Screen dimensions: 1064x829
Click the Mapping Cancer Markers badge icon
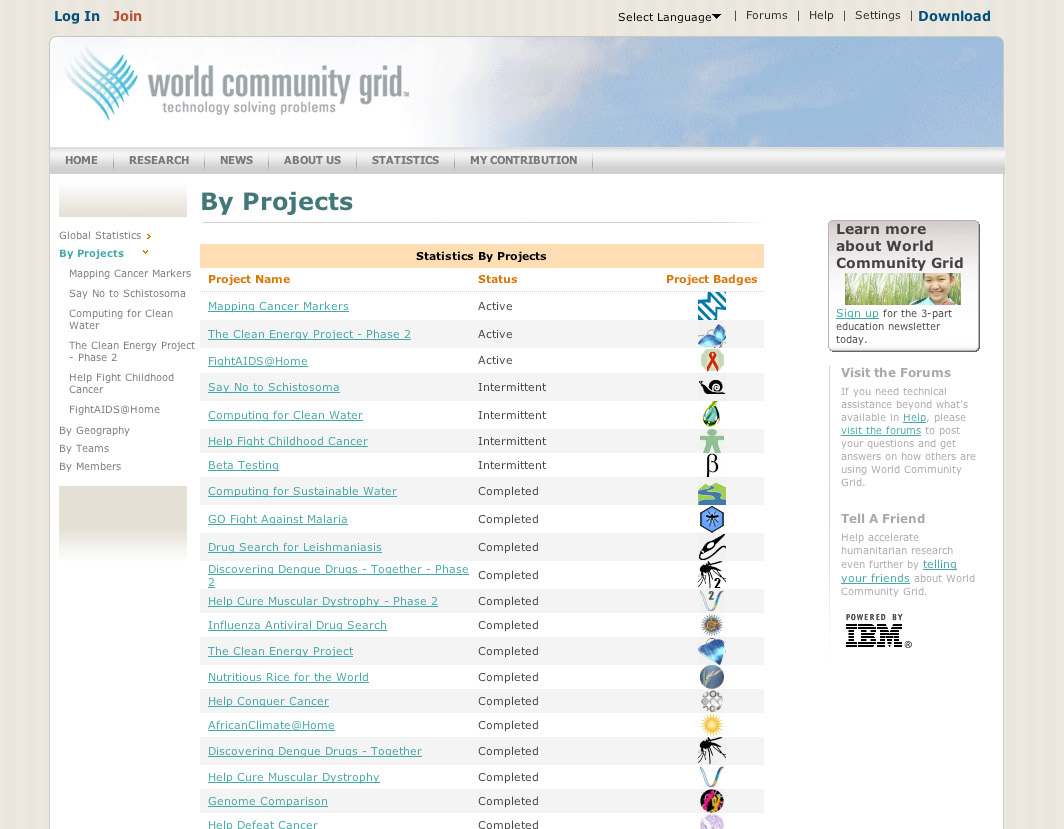(711, 306)
